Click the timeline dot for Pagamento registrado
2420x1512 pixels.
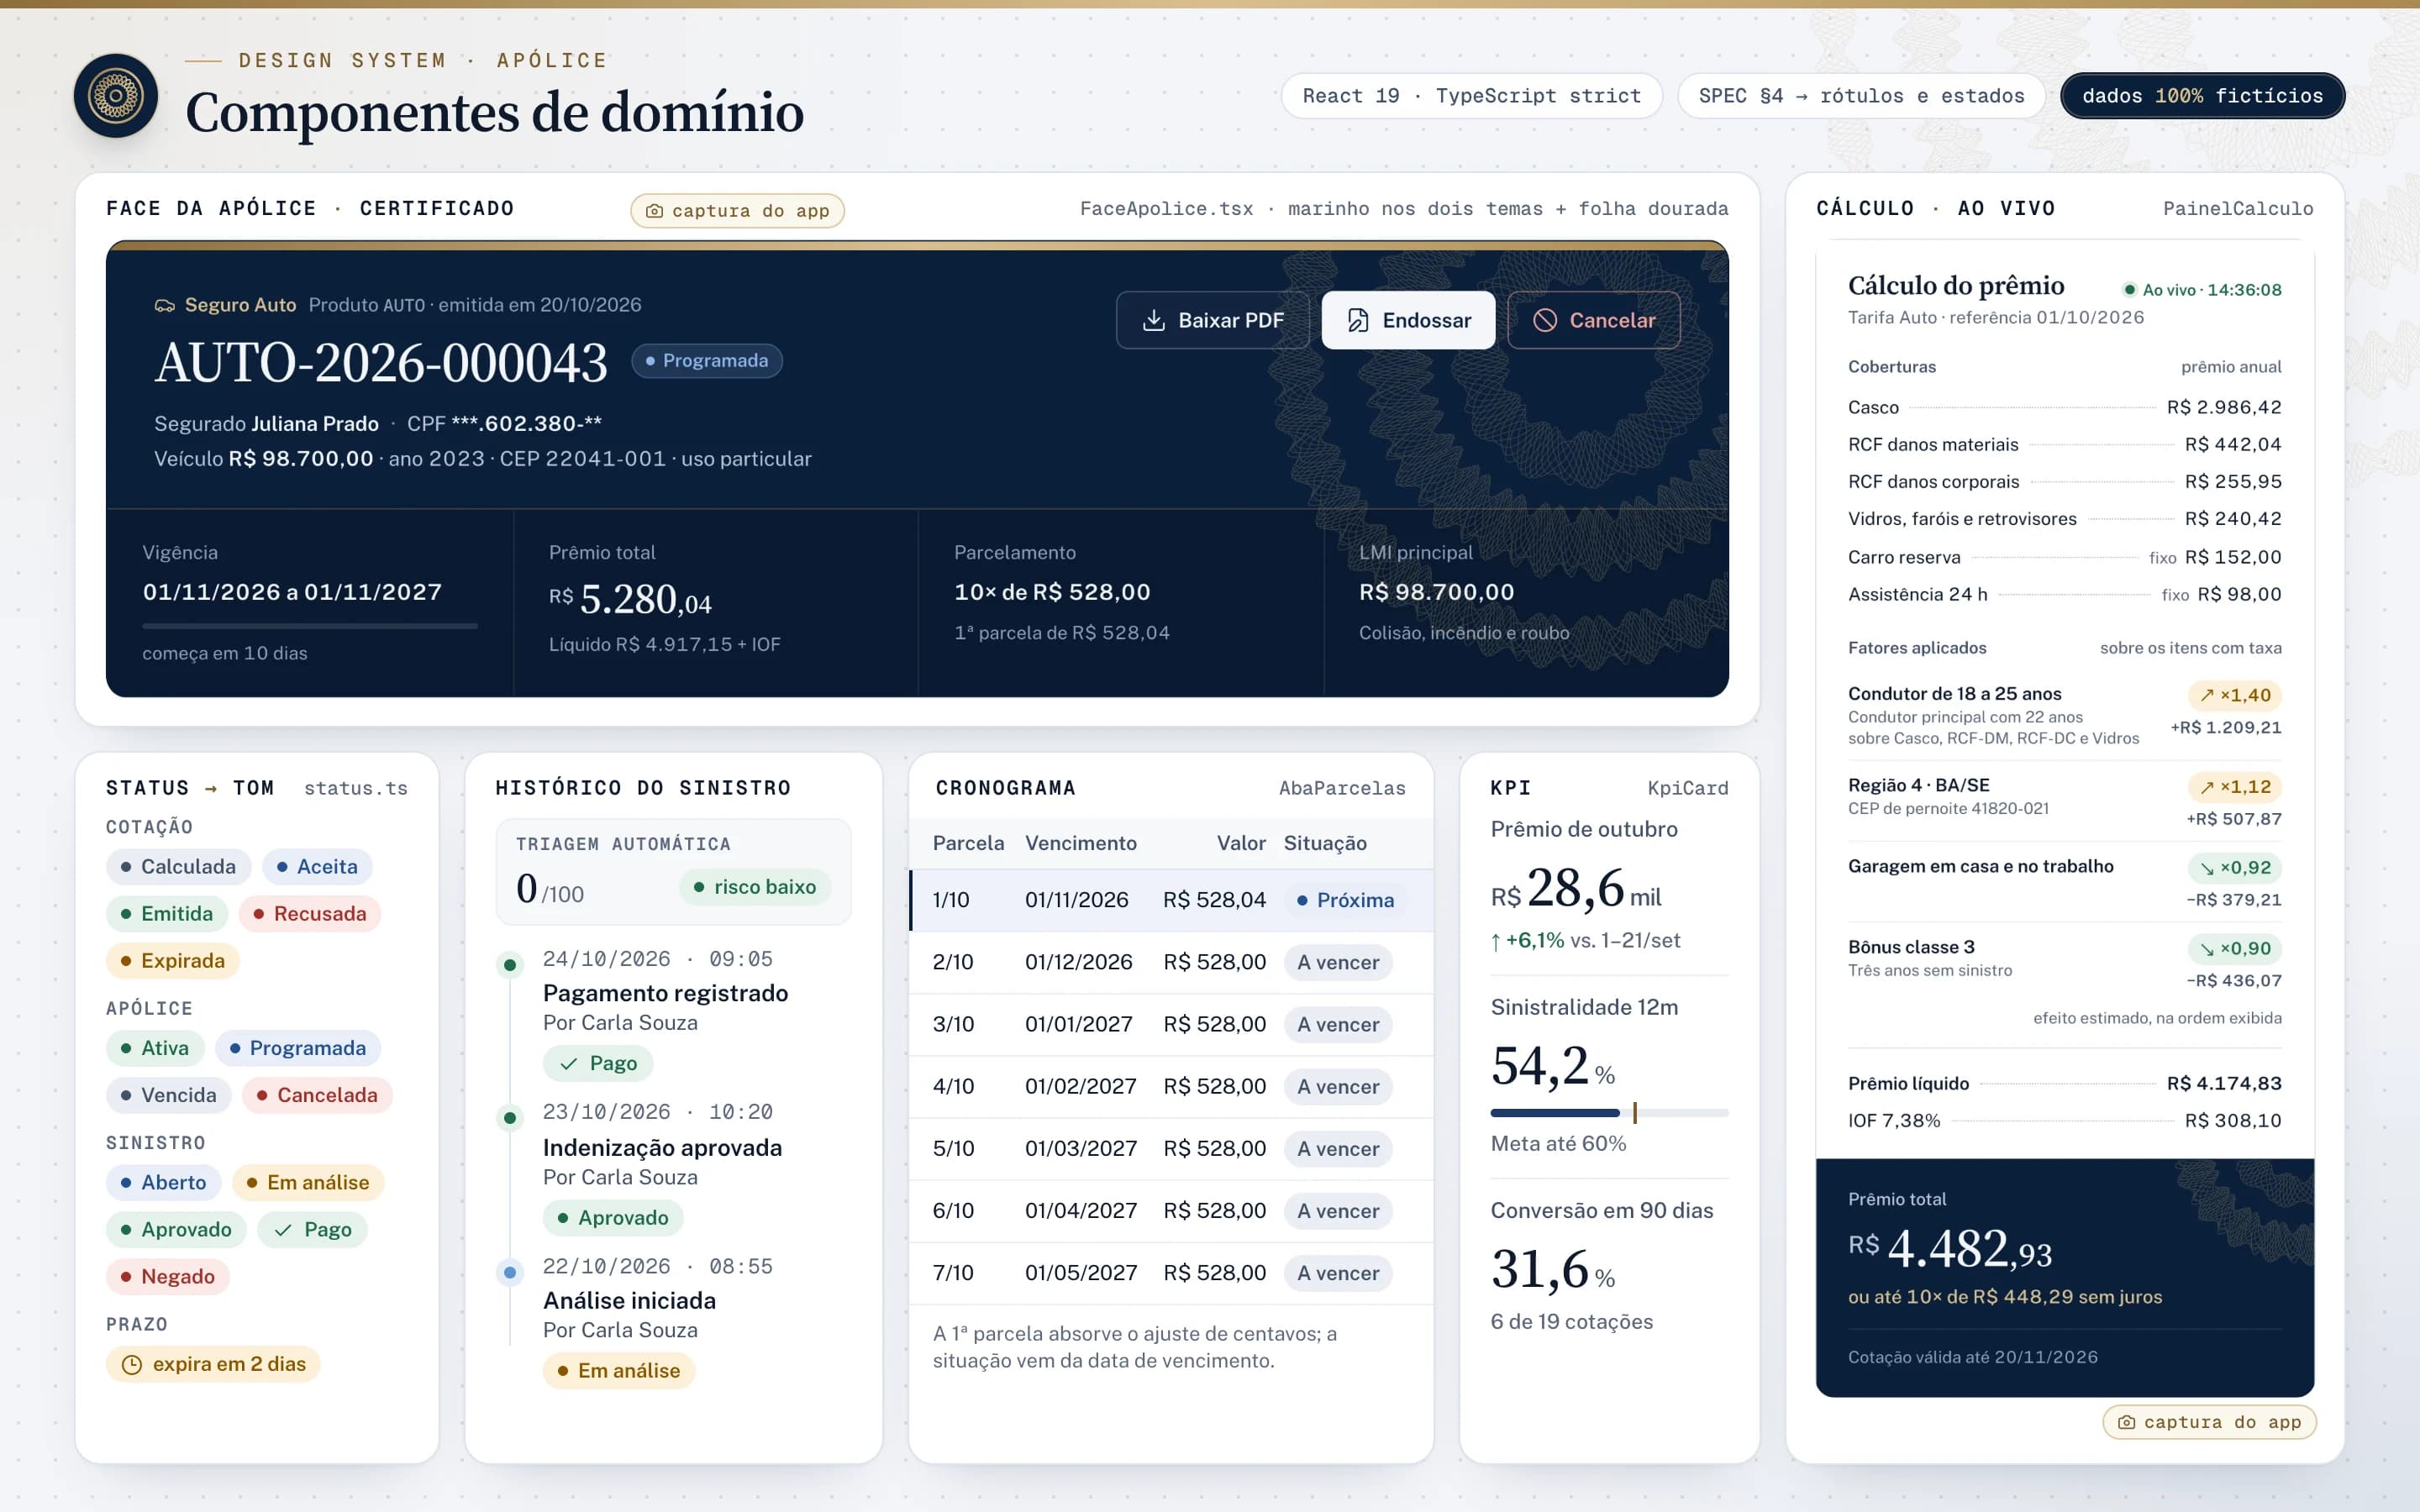tap(510, 965)
